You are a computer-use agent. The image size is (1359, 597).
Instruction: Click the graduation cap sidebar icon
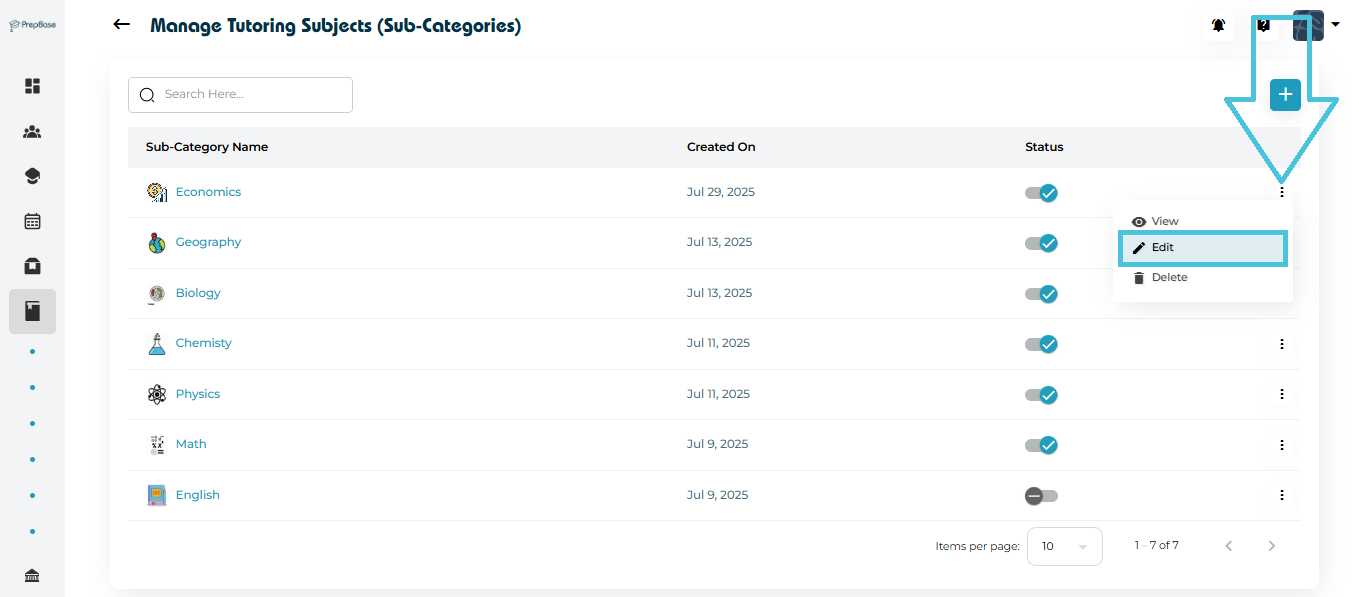pos(32,177)
